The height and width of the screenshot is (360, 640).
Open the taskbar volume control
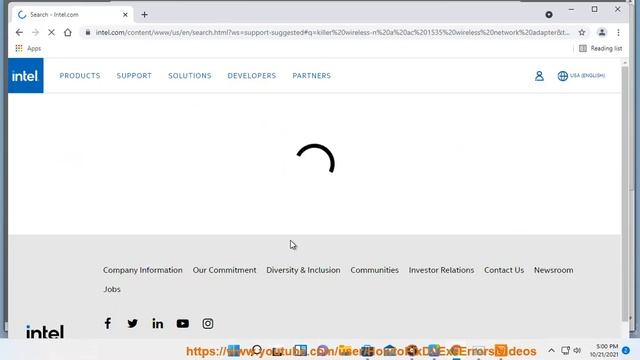tap(577, 350)
